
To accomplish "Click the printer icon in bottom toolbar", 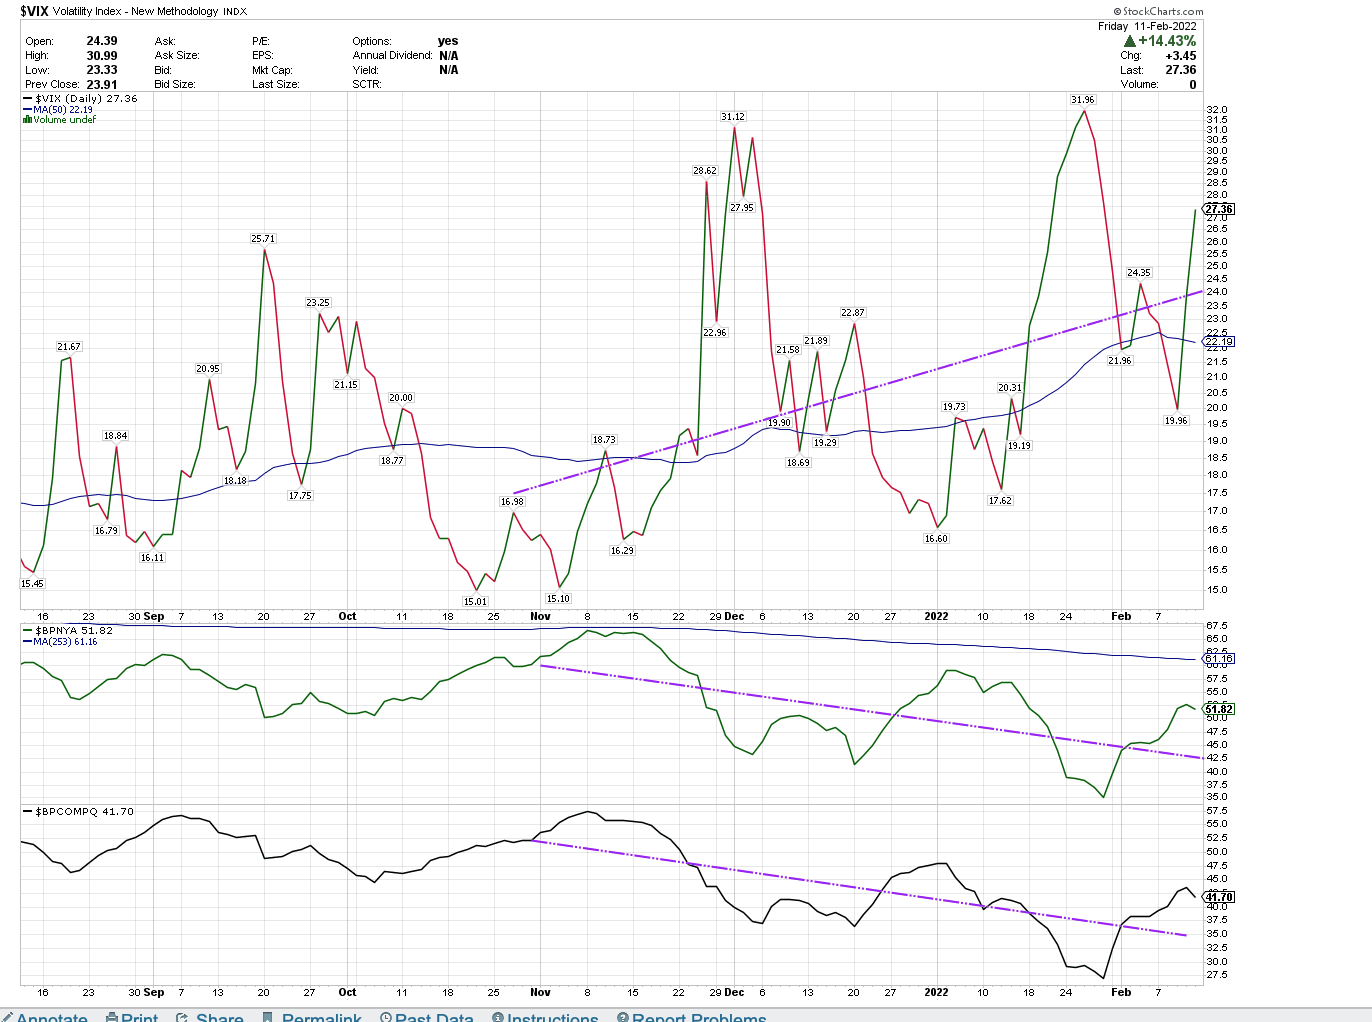I will [x=112, y=1017].
